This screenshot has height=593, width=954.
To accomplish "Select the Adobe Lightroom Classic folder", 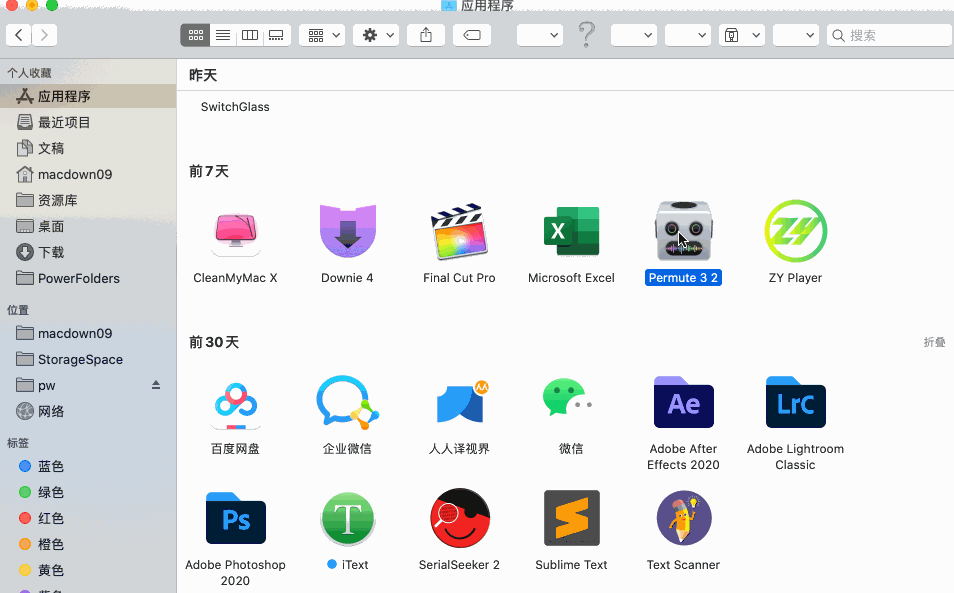I will coord(795,402).
